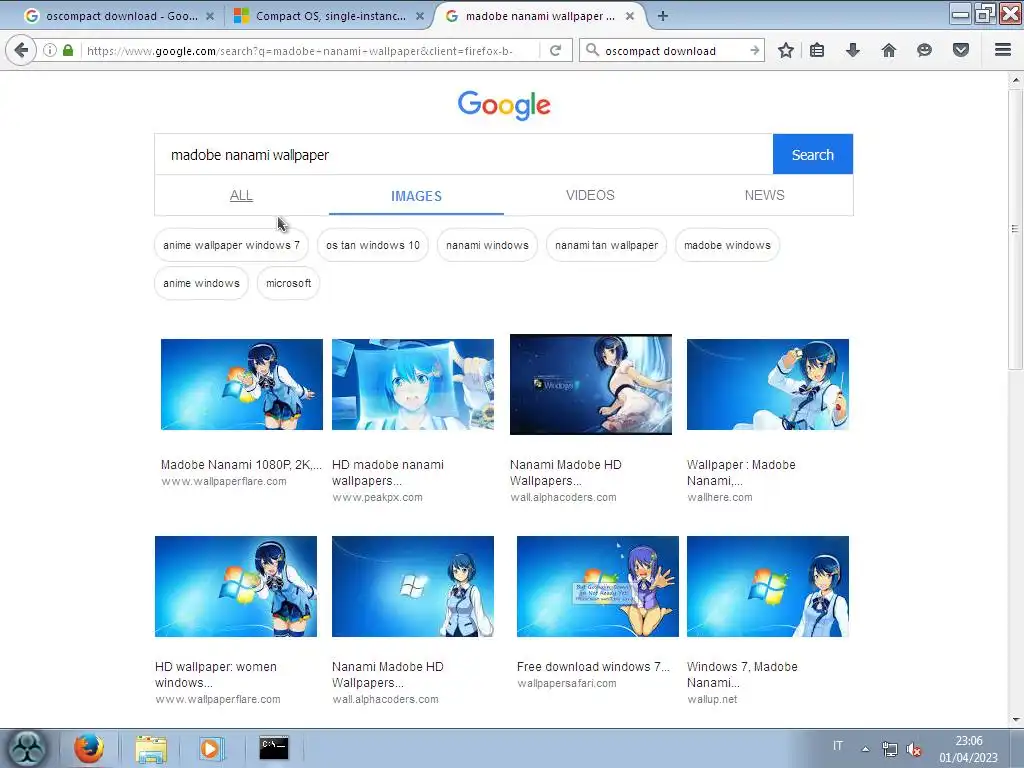Image resolution: width=1024 pixels, height=768 pixels.
Task: Click the green padlock security icon
Action: pos(68,50)
